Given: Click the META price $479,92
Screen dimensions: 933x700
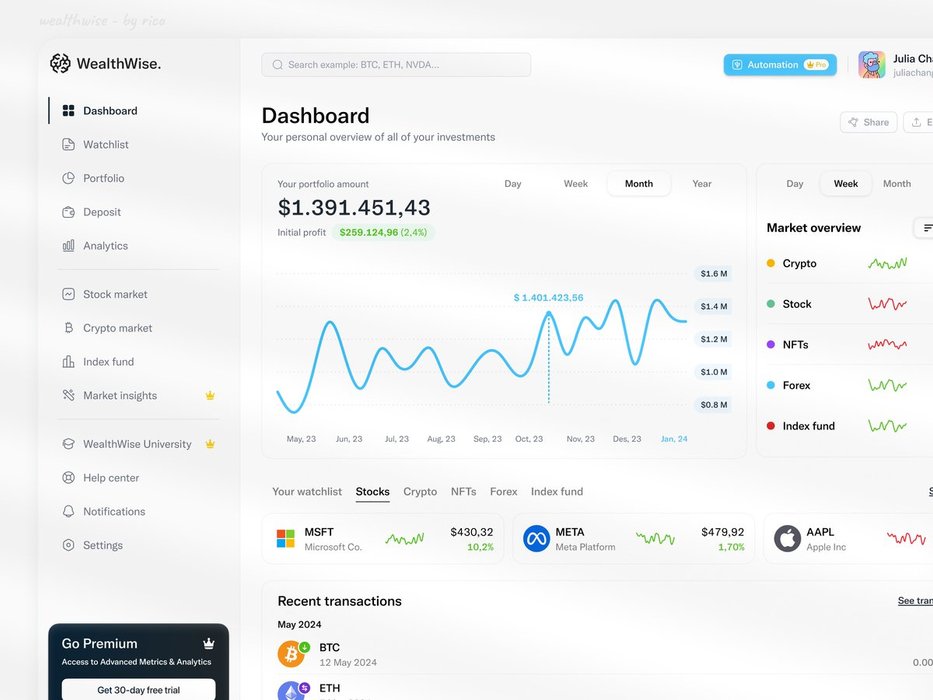Looking at the screenshot, I should tap(722, 532).
